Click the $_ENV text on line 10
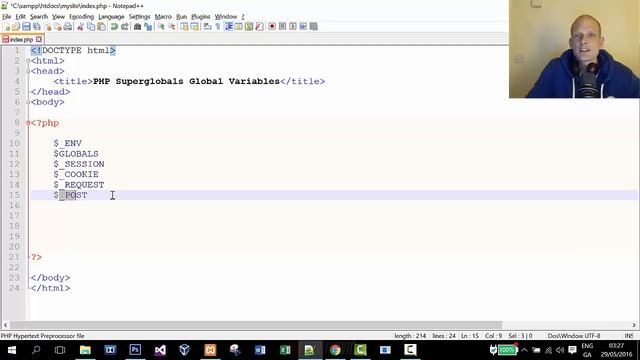The image size is (640, 360). tap(67, 143)
